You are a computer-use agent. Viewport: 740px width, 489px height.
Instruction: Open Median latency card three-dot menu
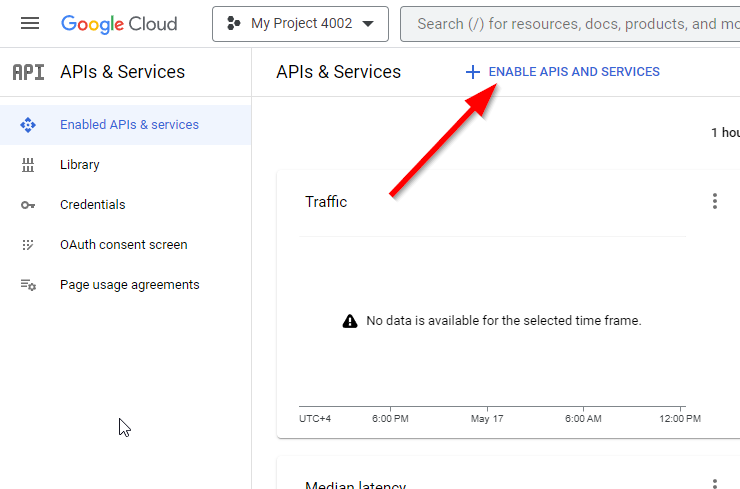tap(714, 484)
